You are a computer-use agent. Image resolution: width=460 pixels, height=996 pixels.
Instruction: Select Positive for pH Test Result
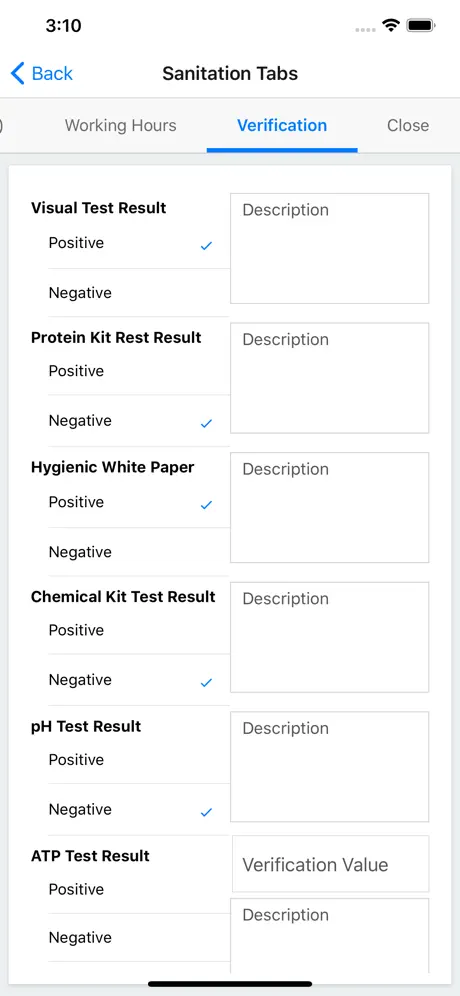click(139, 760)
